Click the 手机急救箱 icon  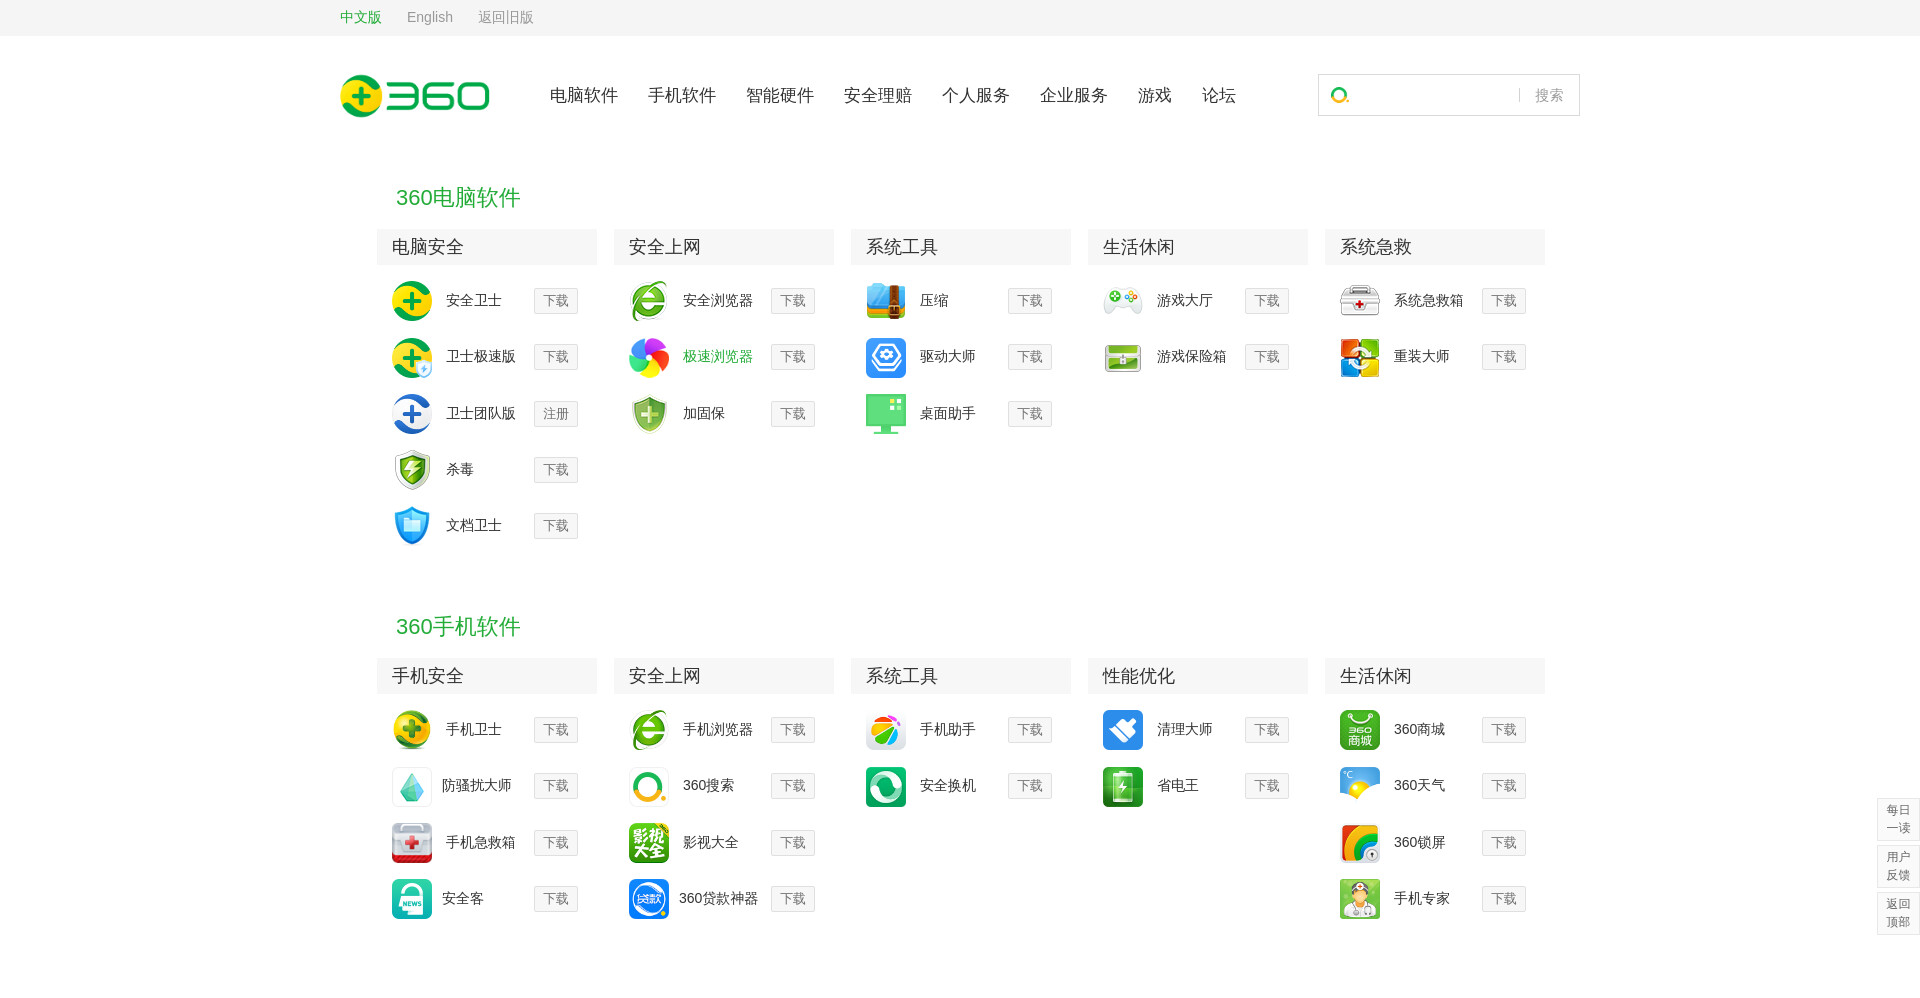click(x=412, y=843)
